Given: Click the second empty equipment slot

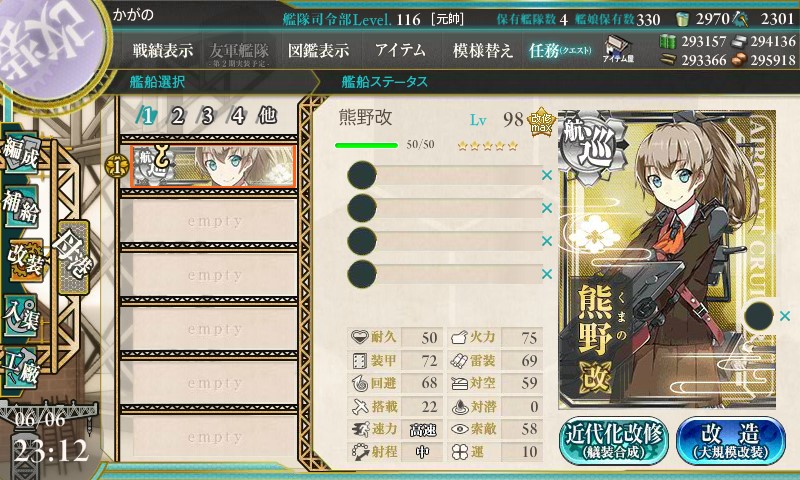Looking at the screenshot, I should pyautogui.click(x=444, y=208).
